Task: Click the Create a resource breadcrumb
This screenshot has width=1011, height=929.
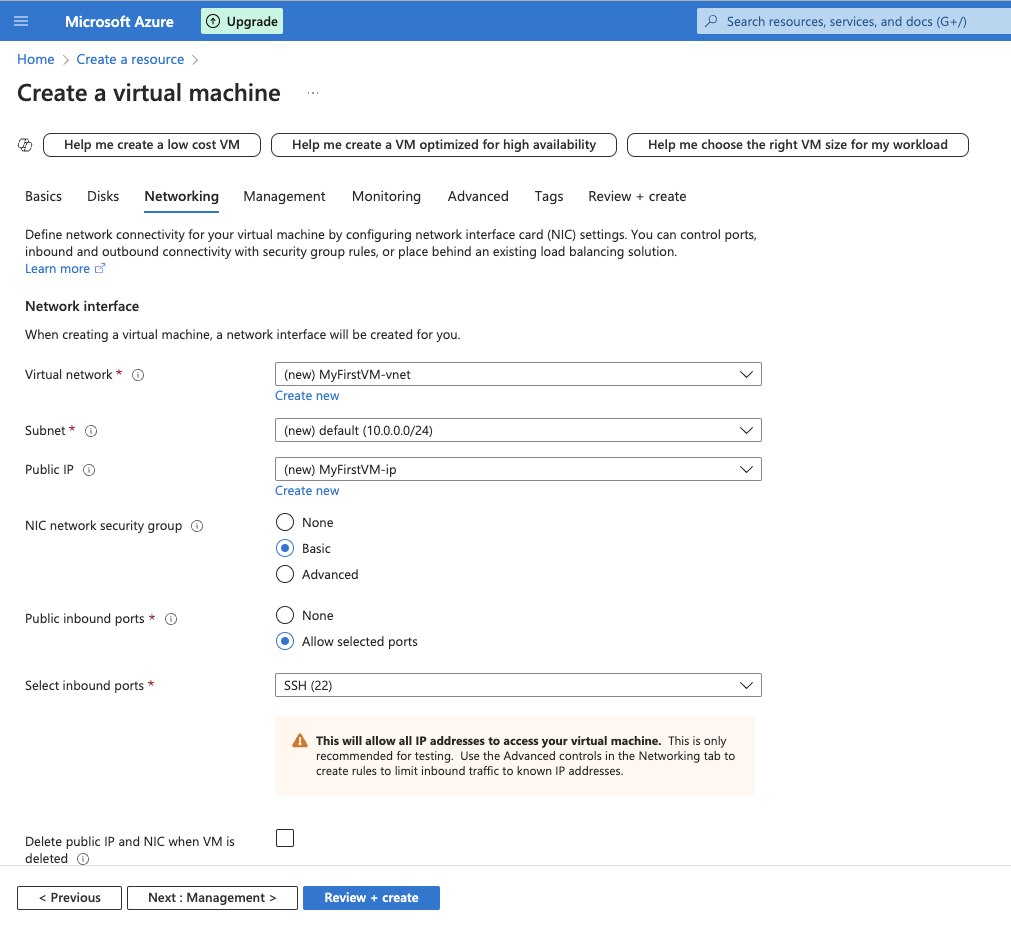Action: coord(130,59)
